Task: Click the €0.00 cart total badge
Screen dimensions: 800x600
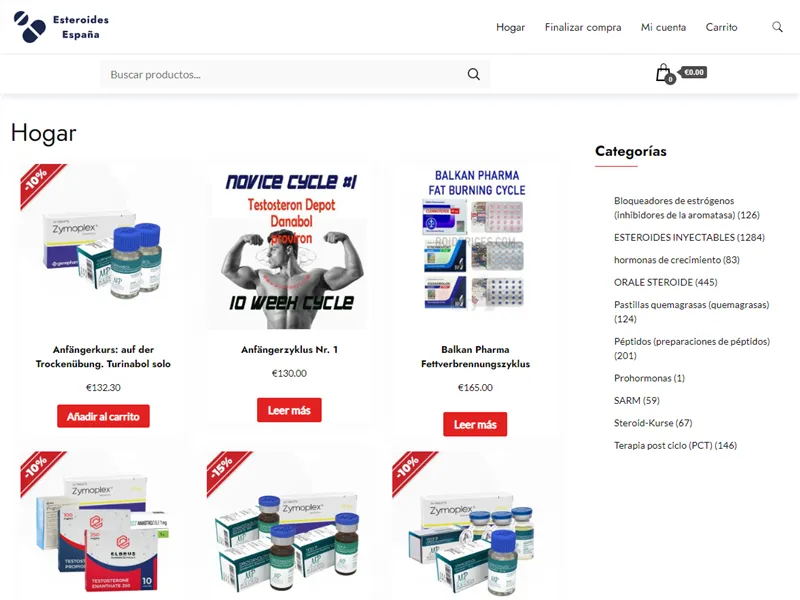Action: pos(693,72)
